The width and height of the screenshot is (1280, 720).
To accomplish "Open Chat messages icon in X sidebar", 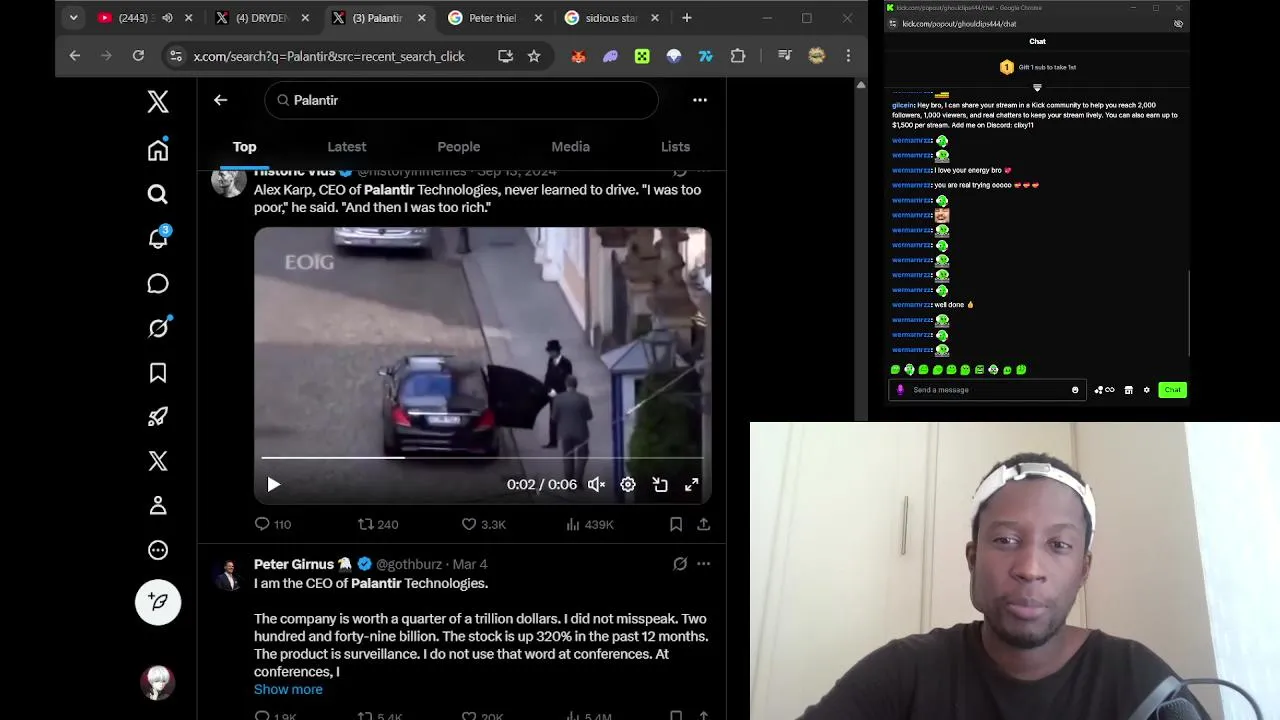I will (158, 284).
